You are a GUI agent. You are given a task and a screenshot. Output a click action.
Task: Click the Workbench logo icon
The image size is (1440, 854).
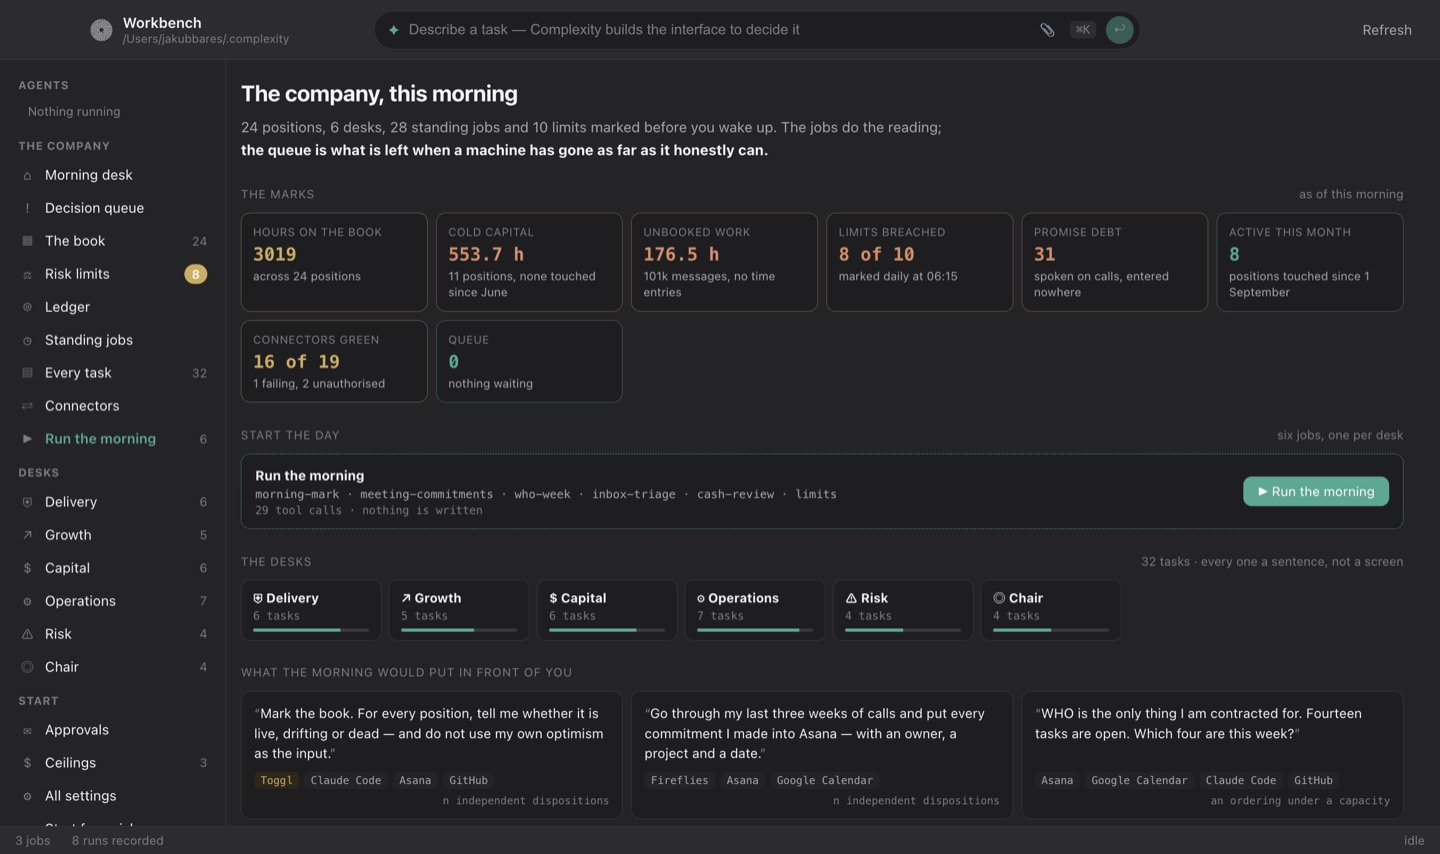coord(101,30)
